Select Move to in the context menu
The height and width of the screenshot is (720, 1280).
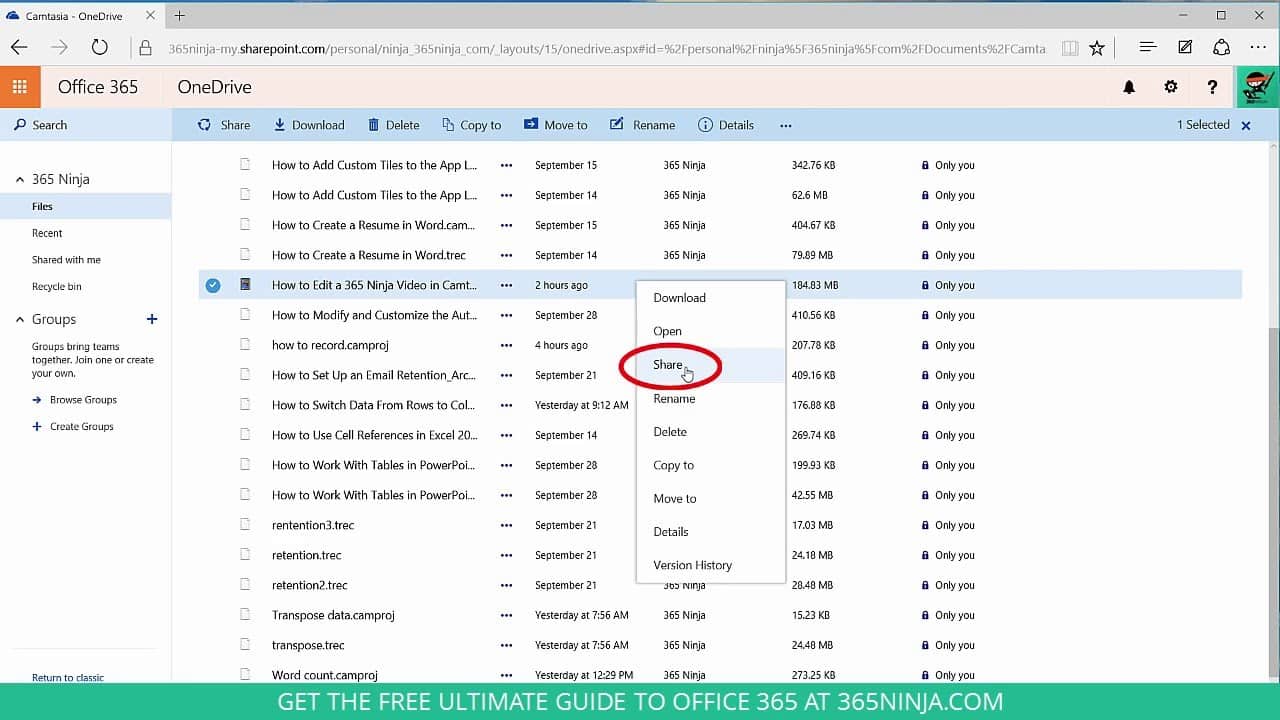pyautogui.click(x=711, y=498)
